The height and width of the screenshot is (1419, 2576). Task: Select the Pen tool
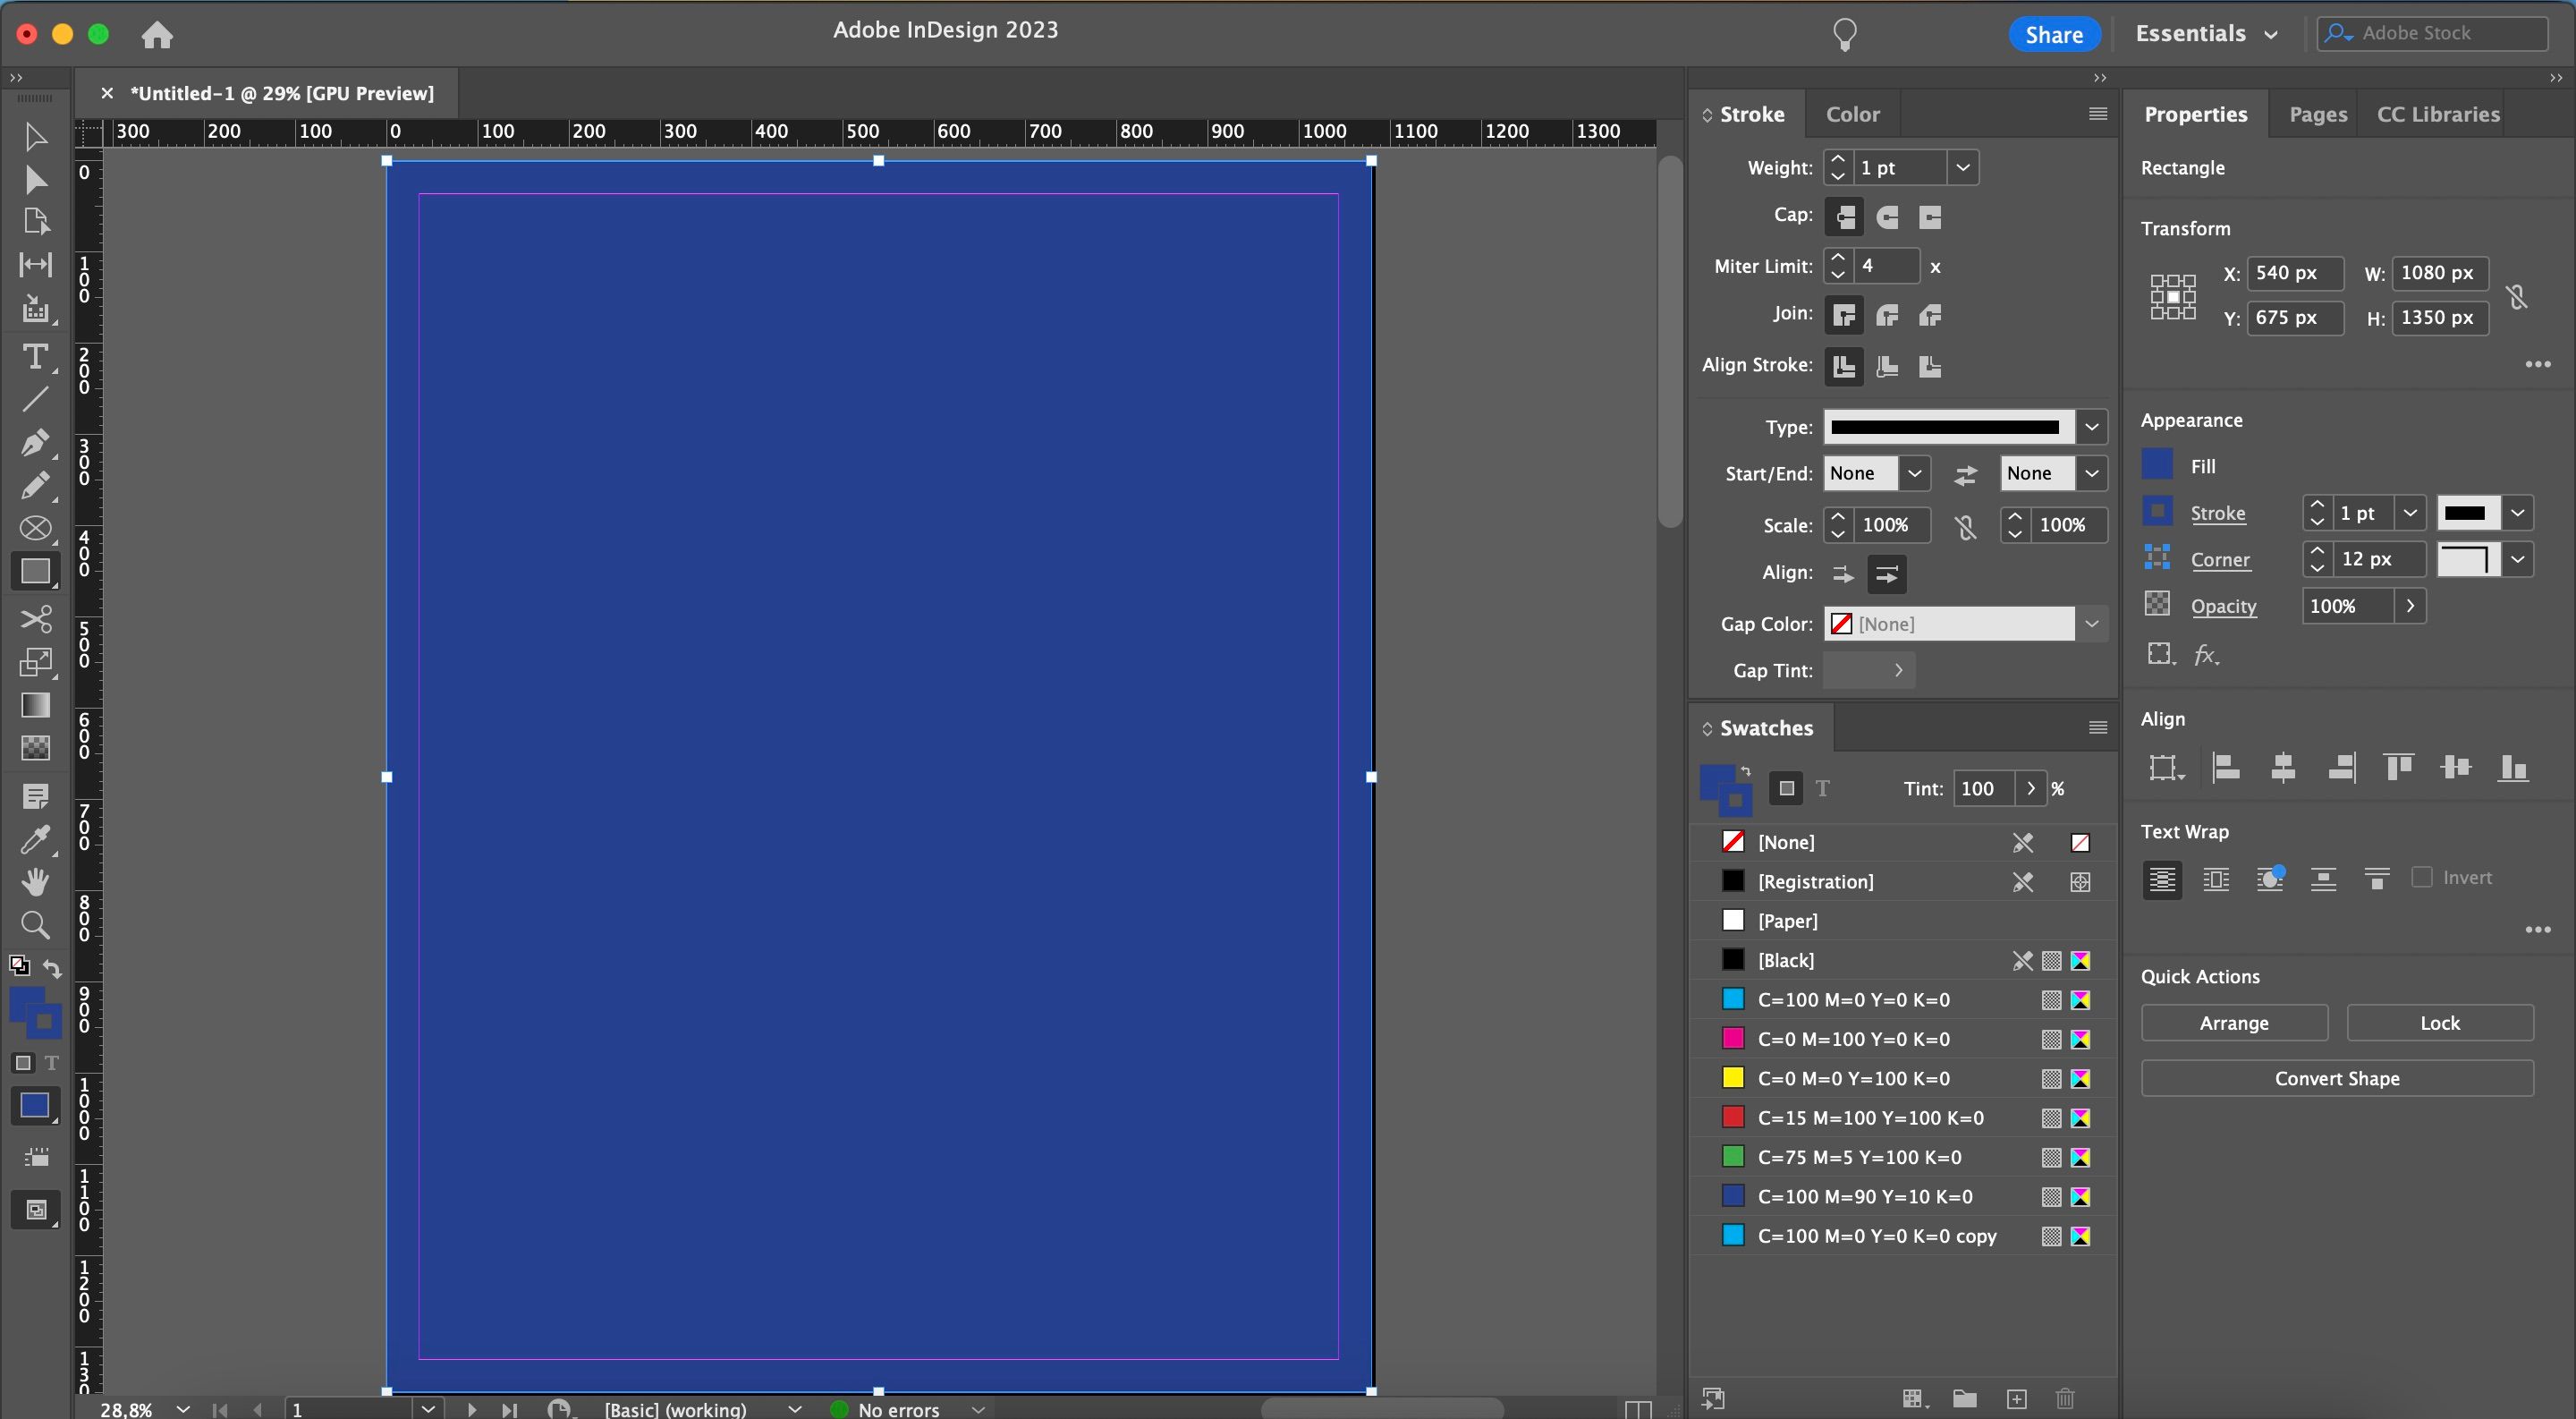(x=36, y=444)
